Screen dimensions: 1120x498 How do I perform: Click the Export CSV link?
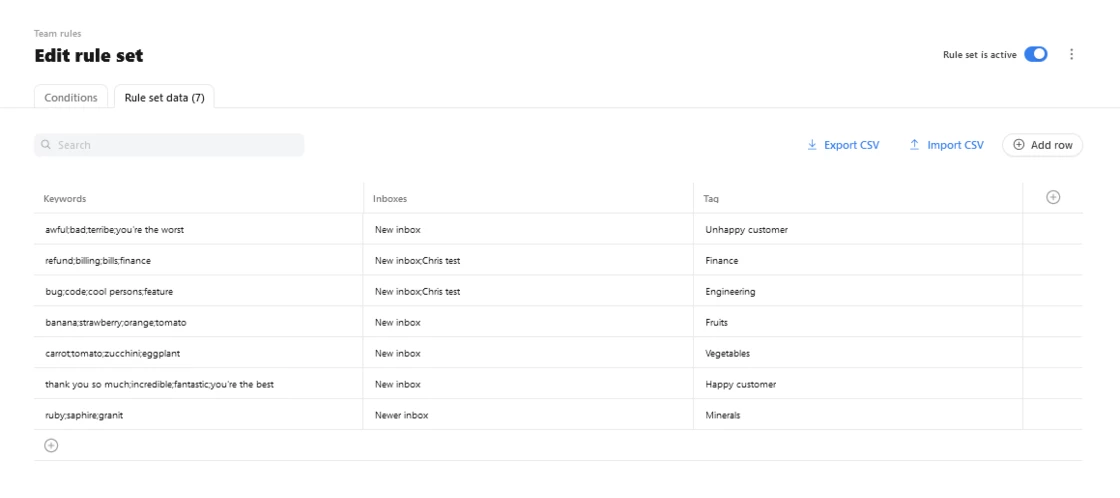[851, 145]
